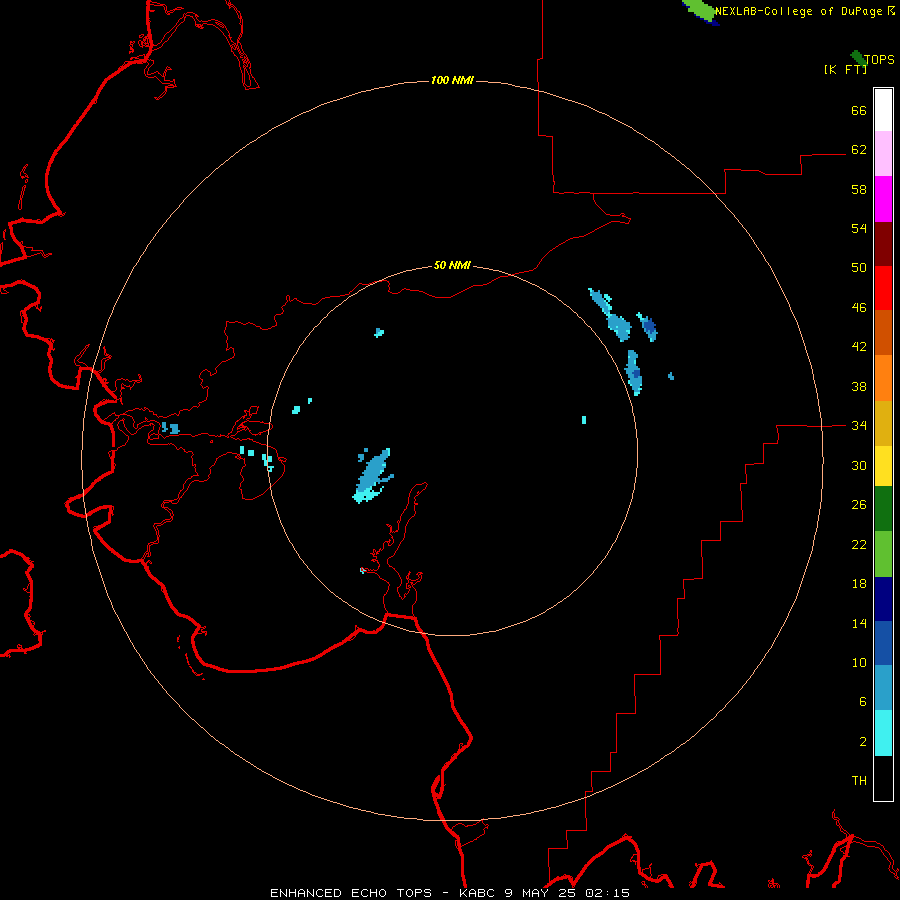Choose the navy blue legend swatch
Screen dimensions: 900x900
pyautogui.click(x=883, y=599)
